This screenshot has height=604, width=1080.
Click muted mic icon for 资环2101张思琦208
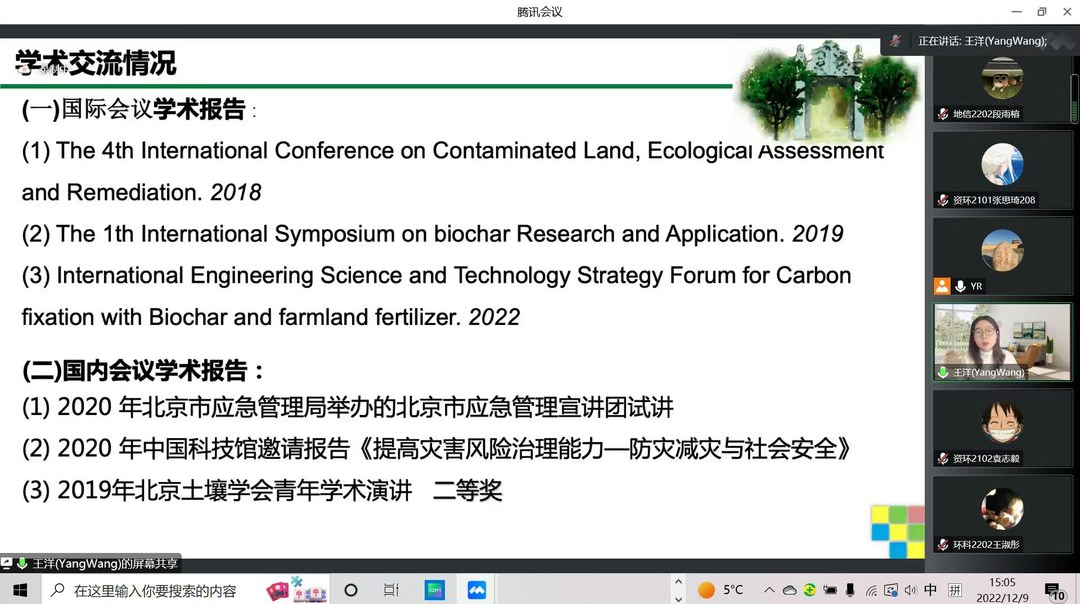(x=943, y=200)
